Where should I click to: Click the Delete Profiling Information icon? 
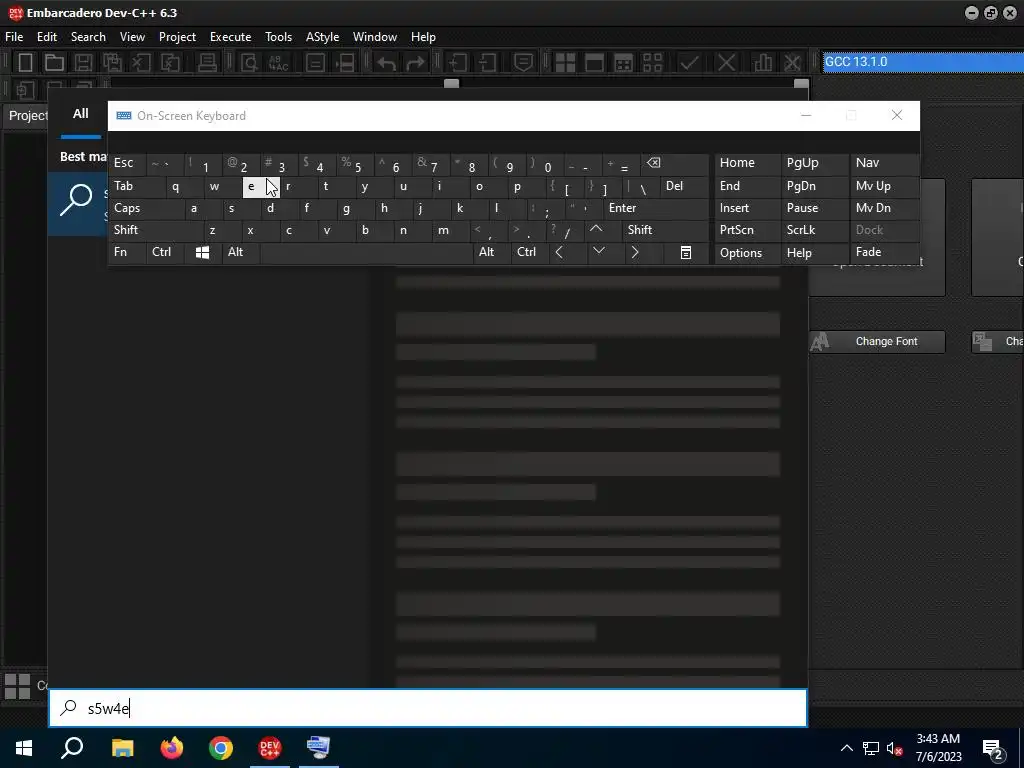pos(792,63)
